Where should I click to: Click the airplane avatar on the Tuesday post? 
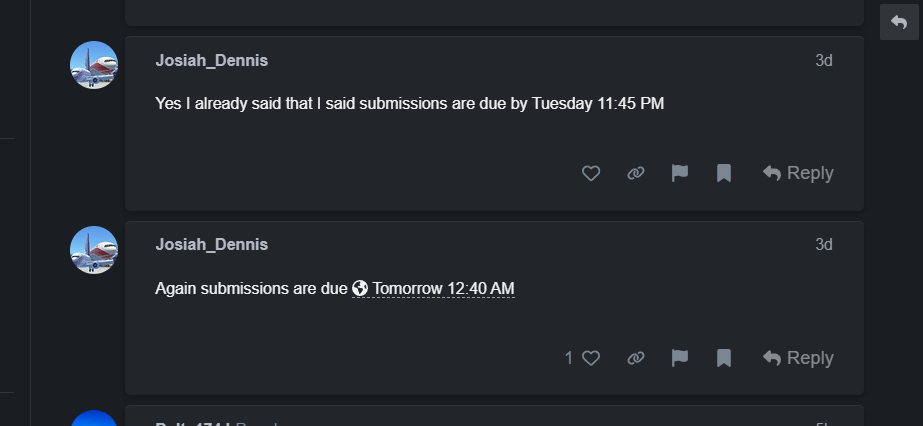click(x=94, y=65)
